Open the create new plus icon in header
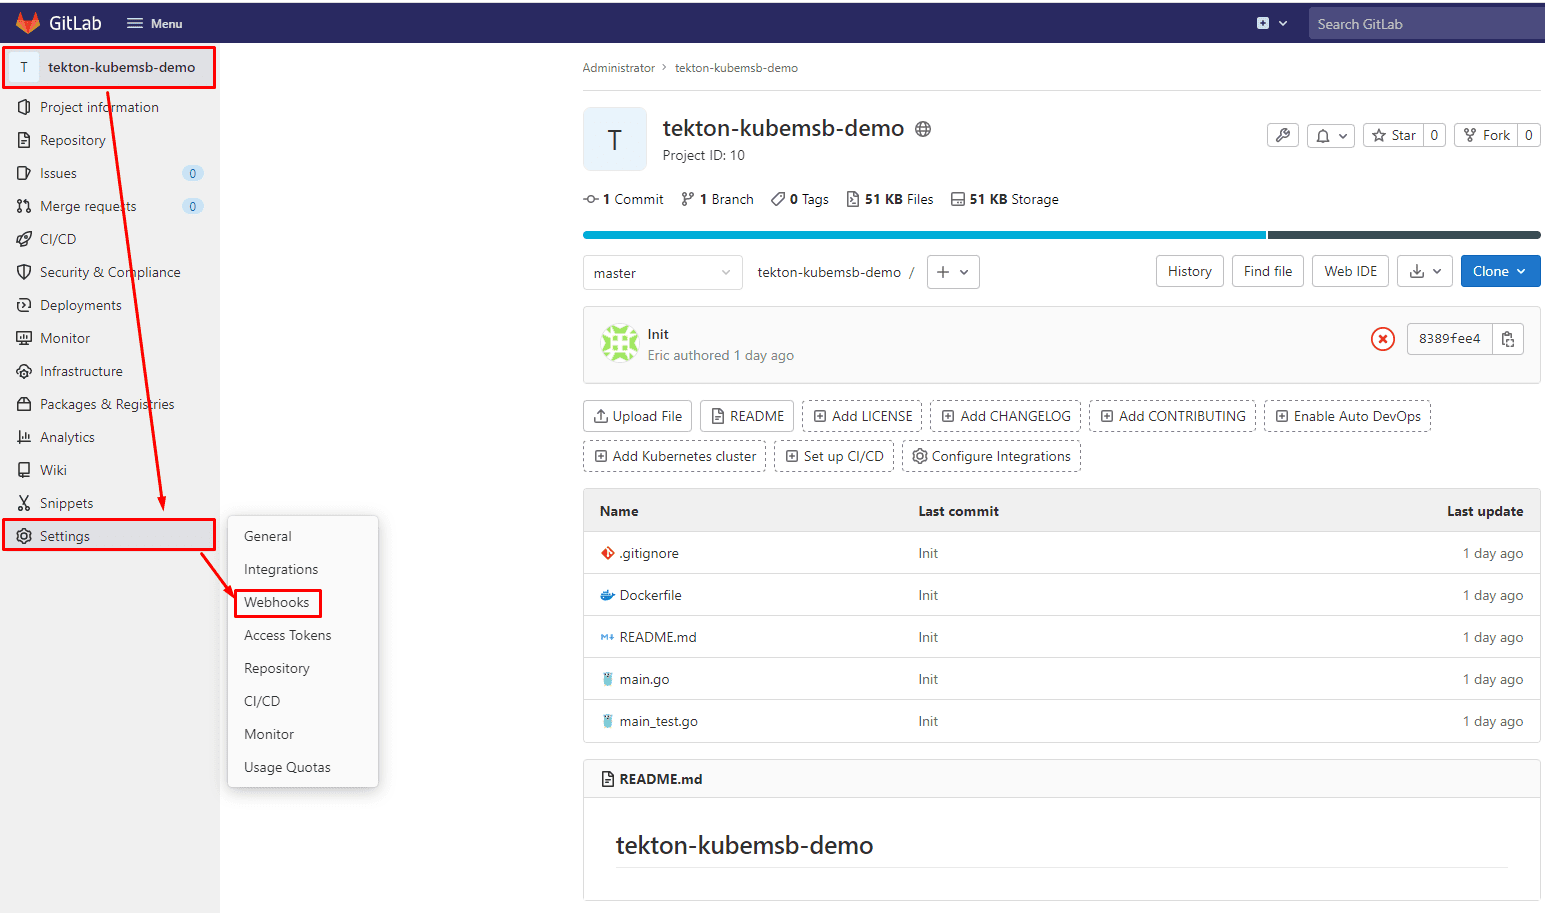 click(1272, 23)
